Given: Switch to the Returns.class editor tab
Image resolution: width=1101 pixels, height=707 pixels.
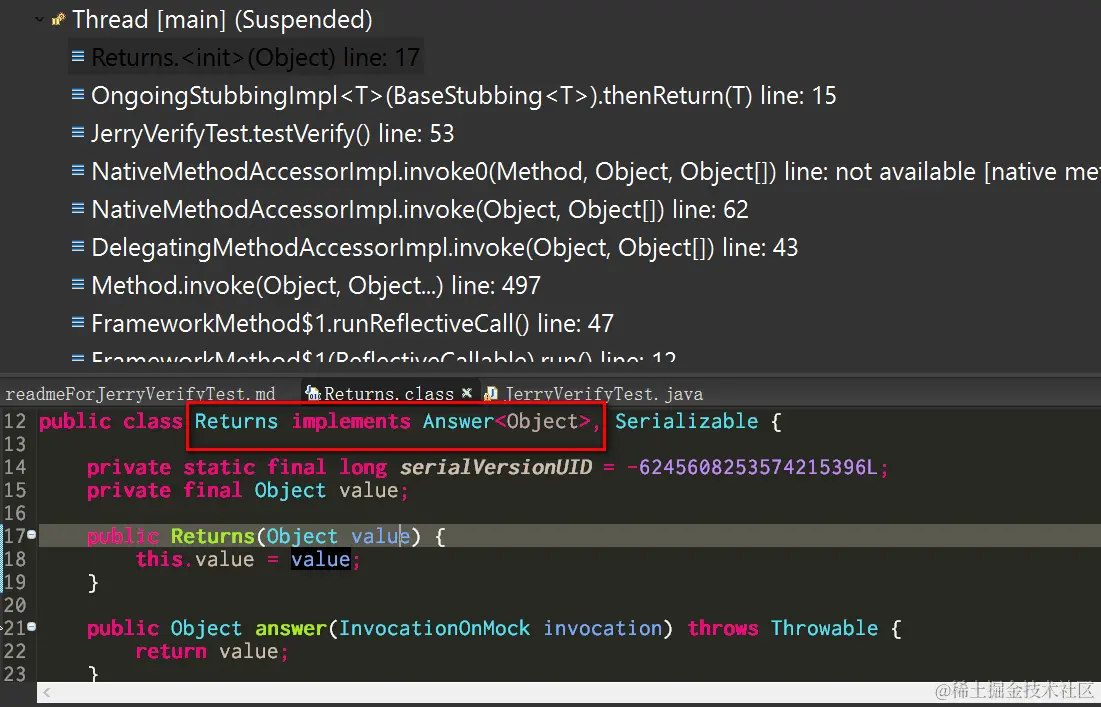Looking at the screenshot, I should pos(389,394).
